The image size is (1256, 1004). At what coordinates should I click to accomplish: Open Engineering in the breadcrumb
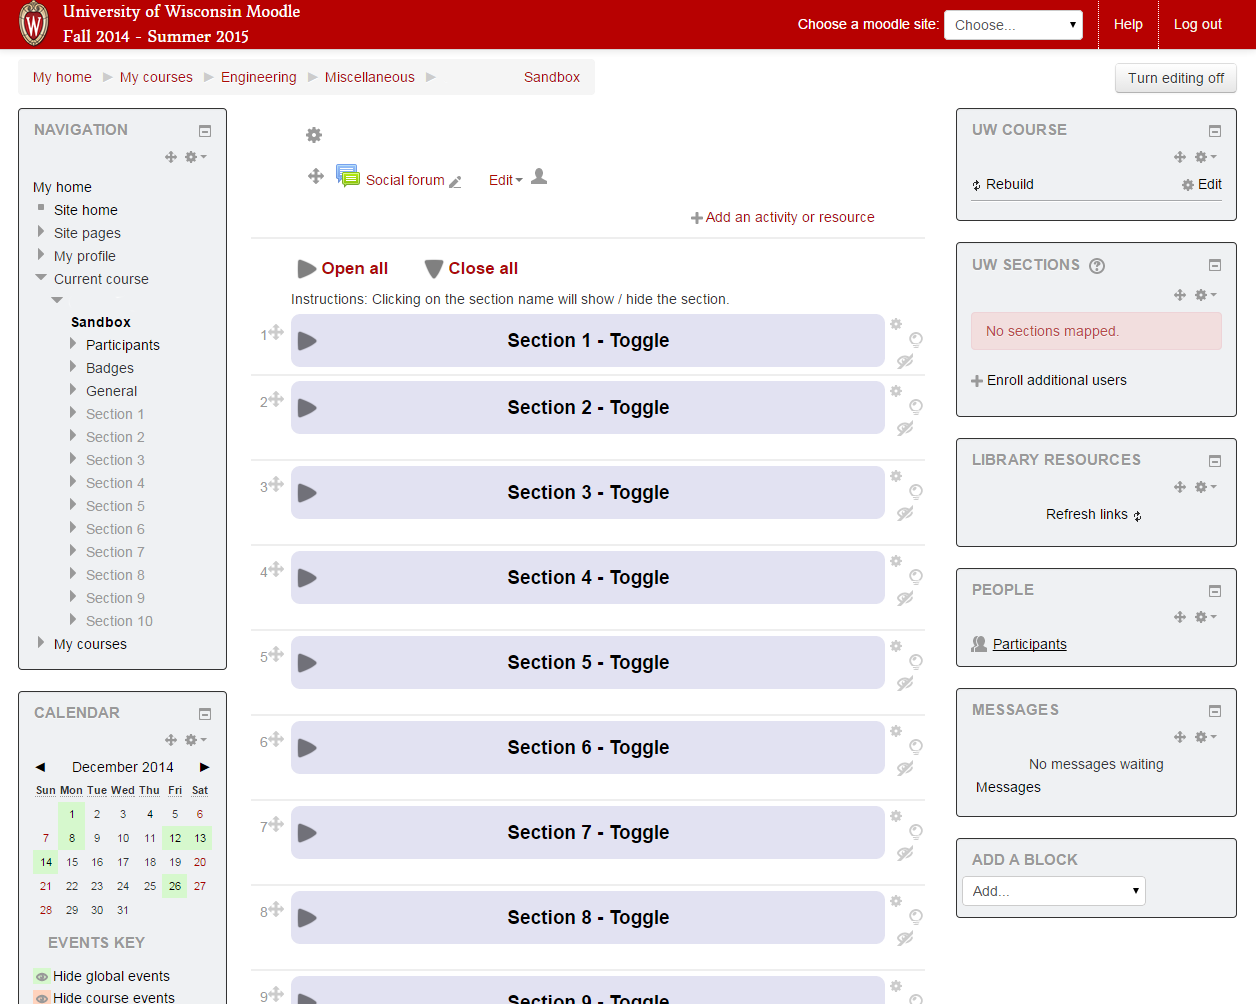pyautogui.click(x=259, y=77)
